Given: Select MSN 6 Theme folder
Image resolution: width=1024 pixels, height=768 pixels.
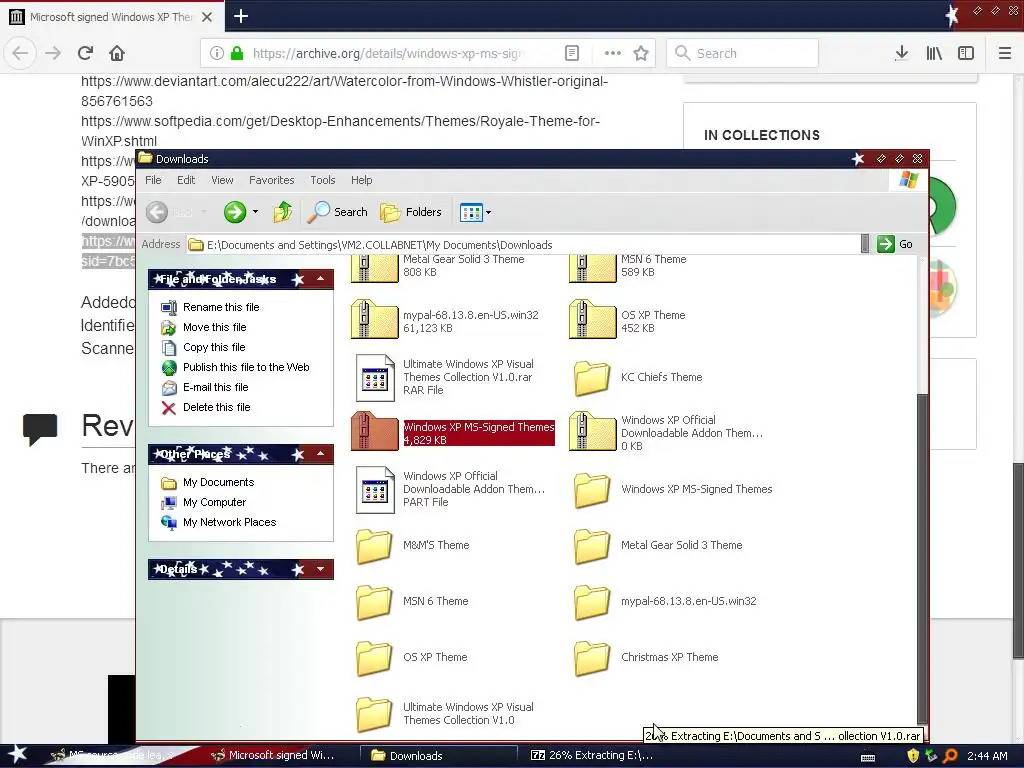Looking at the screenshot, I should pos(412,601).
